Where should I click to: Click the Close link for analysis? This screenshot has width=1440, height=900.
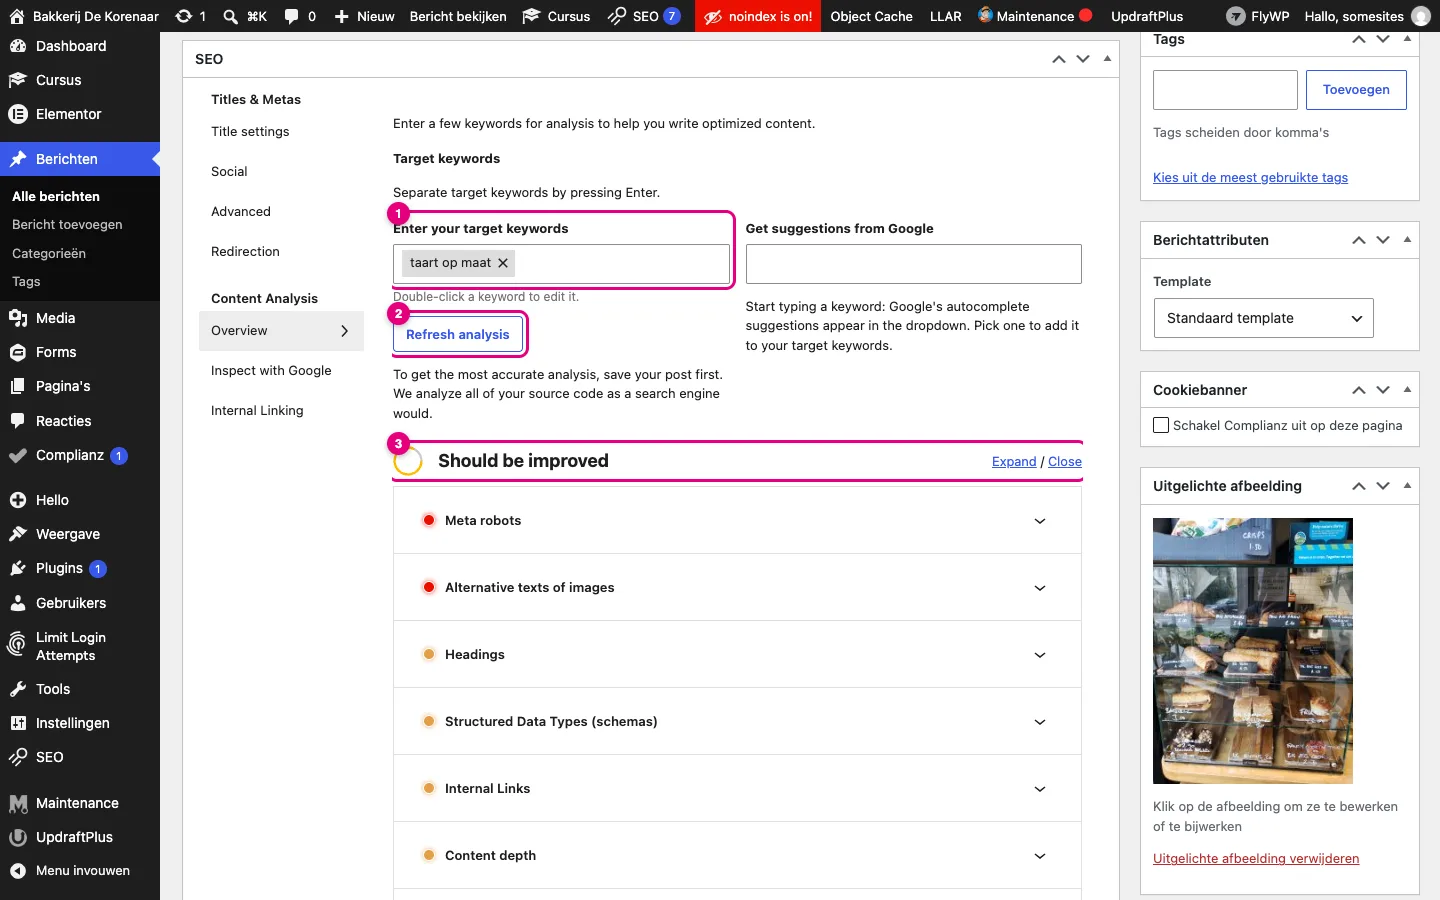coord(1065,461)
